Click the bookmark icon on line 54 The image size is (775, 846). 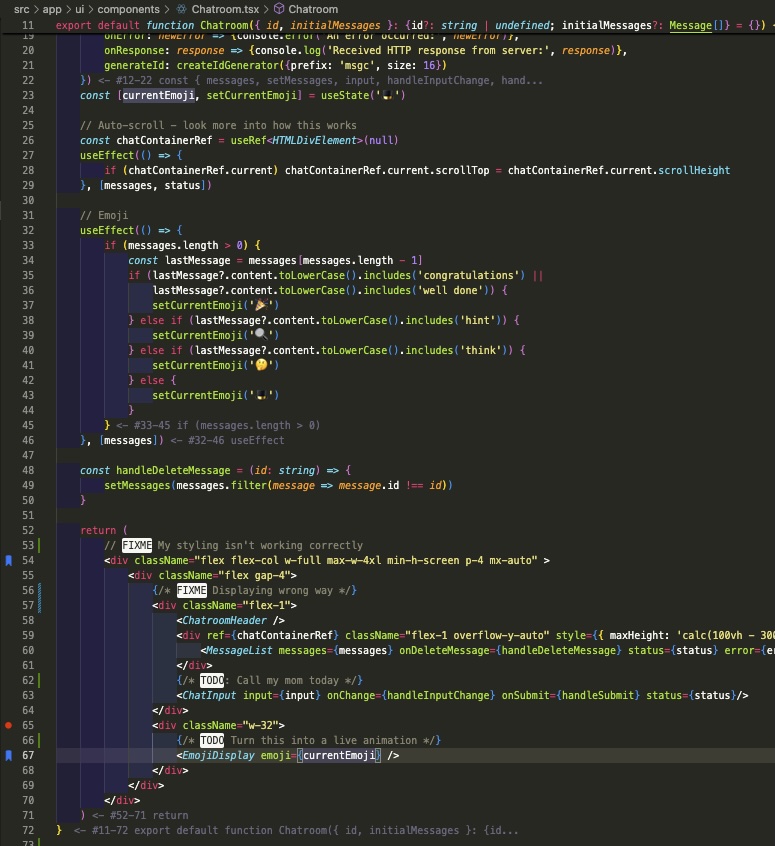(9, 561)
